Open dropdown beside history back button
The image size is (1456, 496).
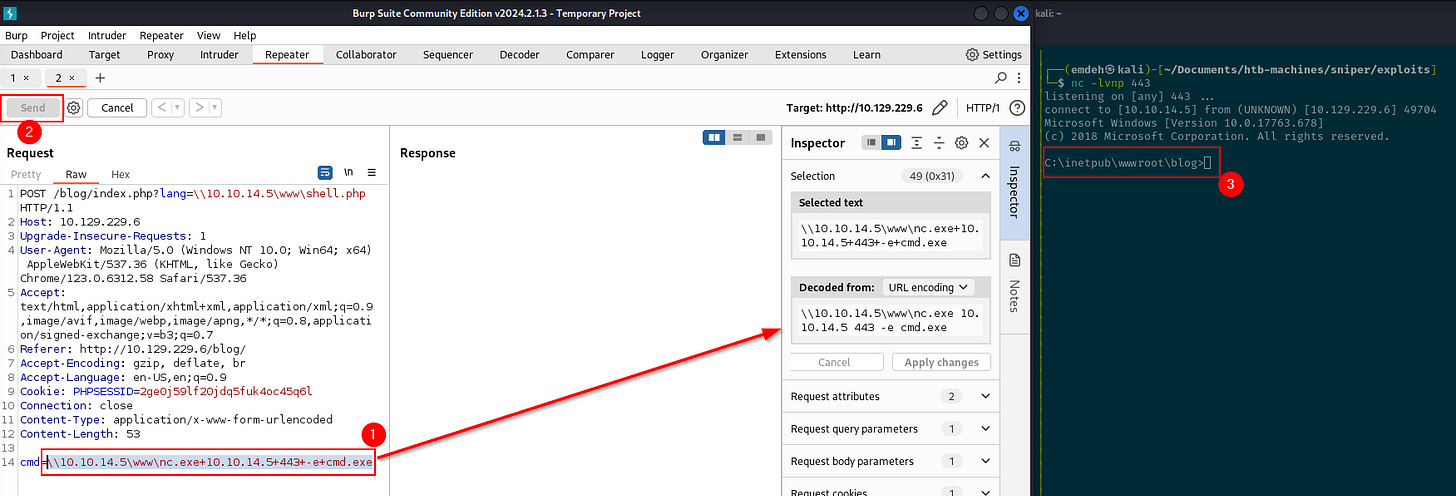(176, 107)
